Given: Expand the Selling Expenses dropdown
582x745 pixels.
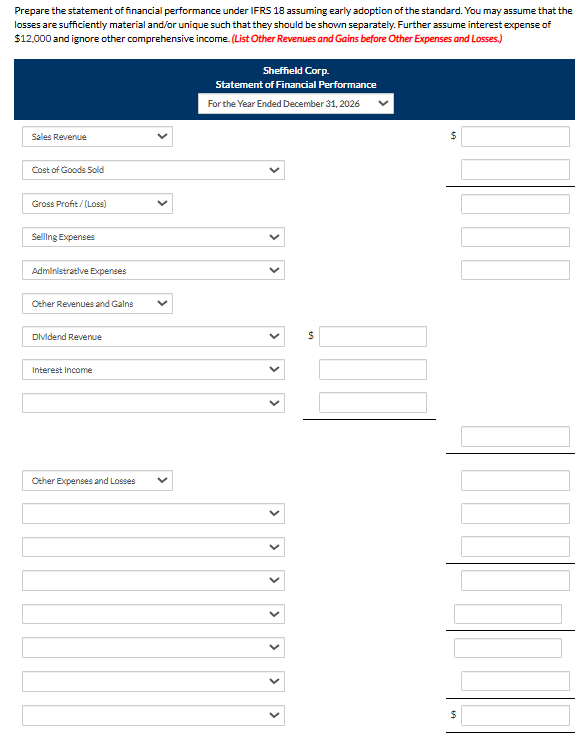Looking at the screenshot, I should pos(153,237).
